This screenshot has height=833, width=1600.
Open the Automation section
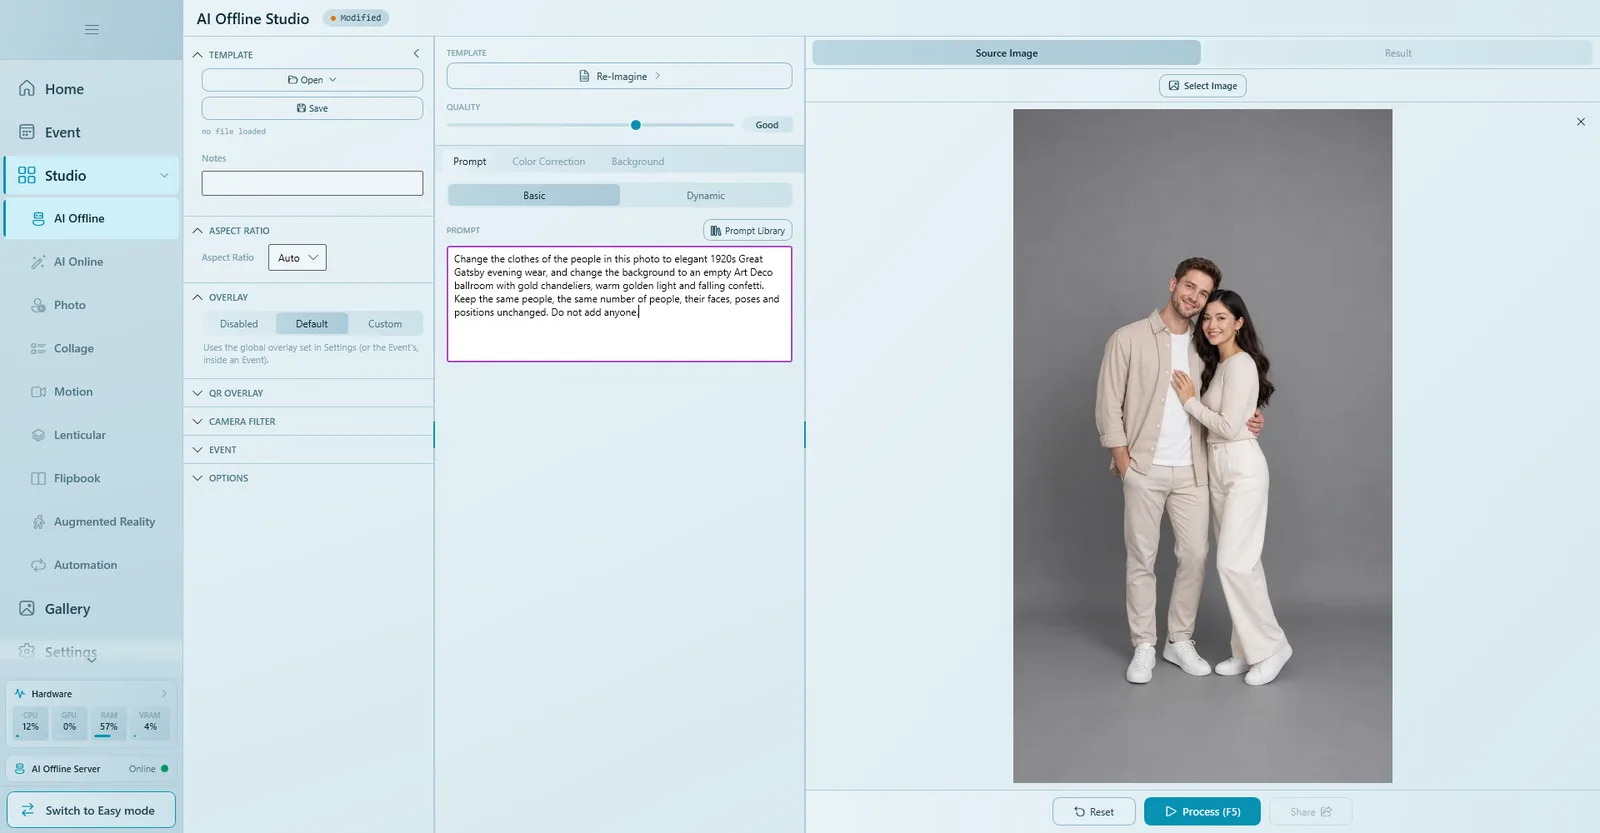pos(91,565)
